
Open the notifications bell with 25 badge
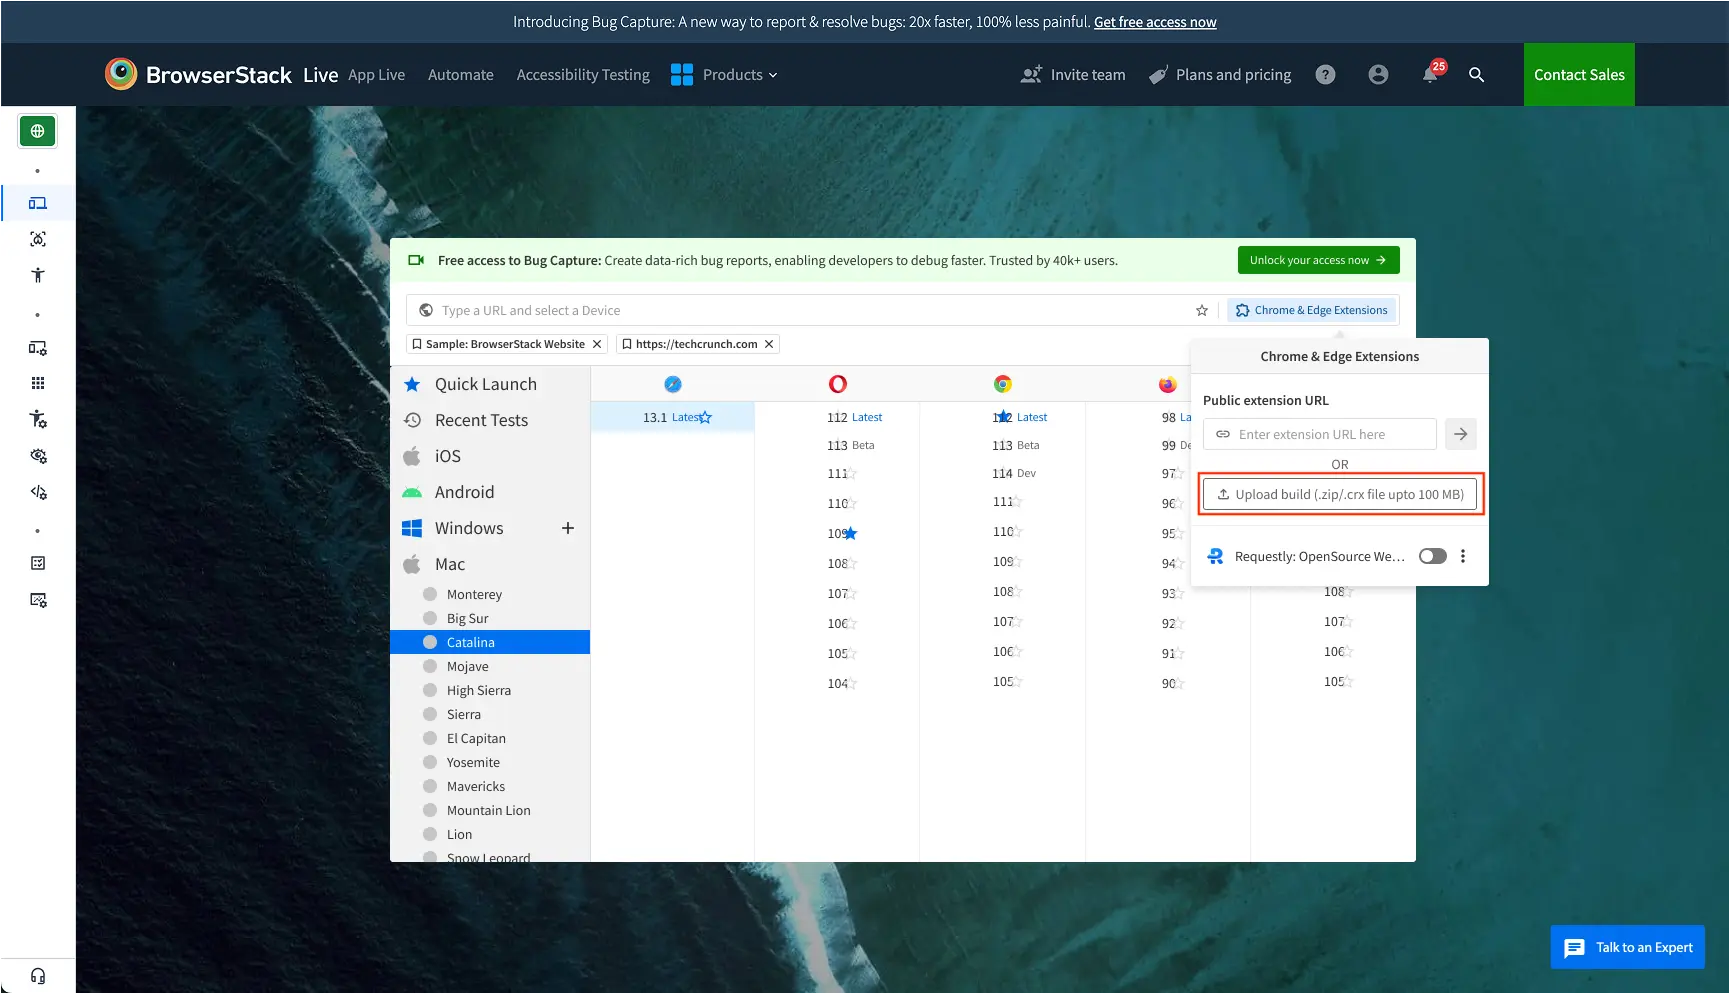point(1430,74)
